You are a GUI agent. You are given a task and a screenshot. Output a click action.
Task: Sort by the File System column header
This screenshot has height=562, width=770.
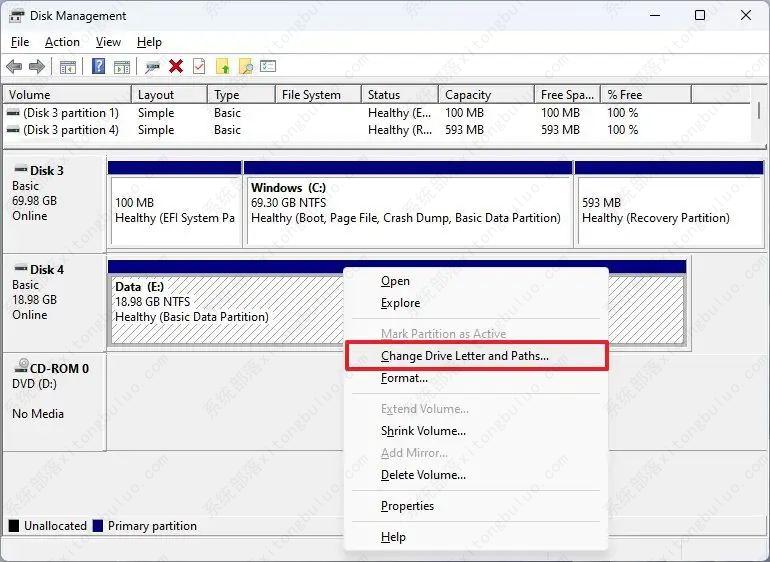311,95
